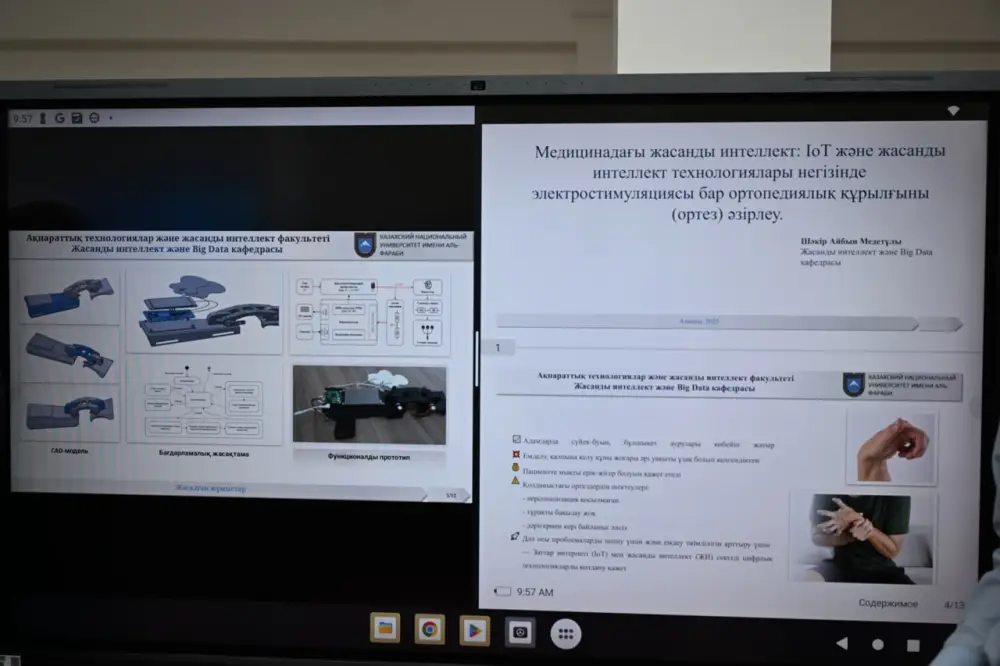Open the 4/13 page number selector

[x=953, y=604]
